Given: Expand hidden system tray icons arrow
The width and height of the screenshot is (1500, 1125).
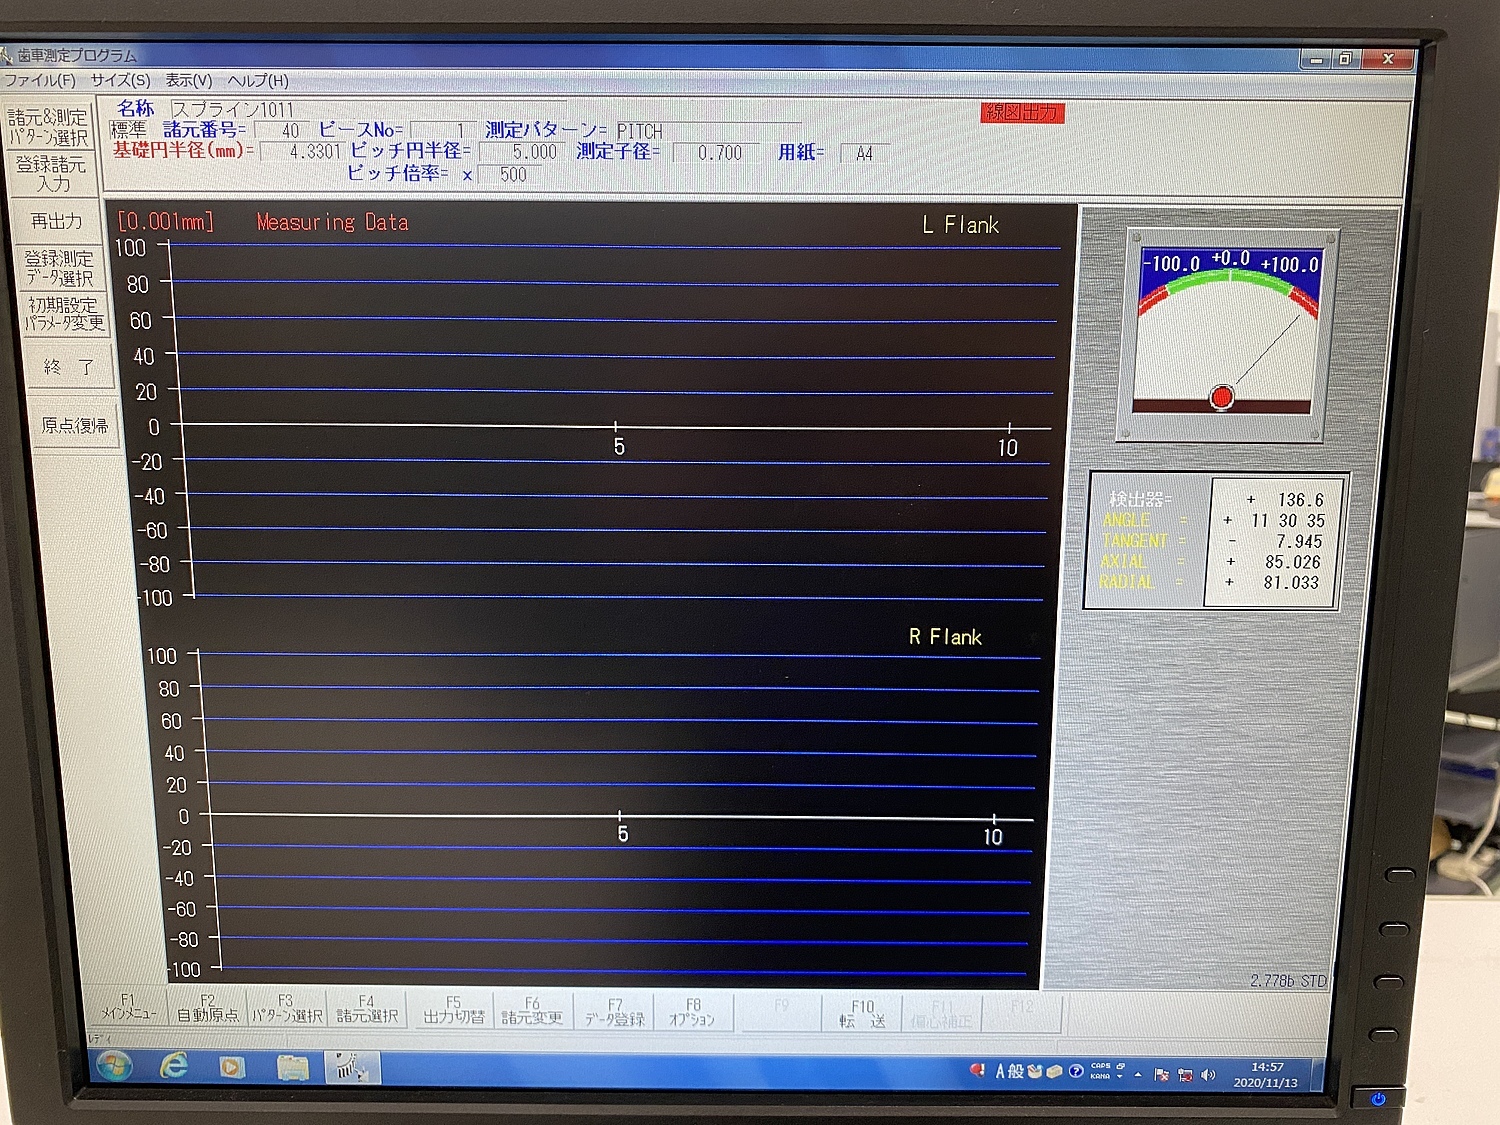Looking at the screenshot, I should pyautogui.click(x=1138, y=1075).
